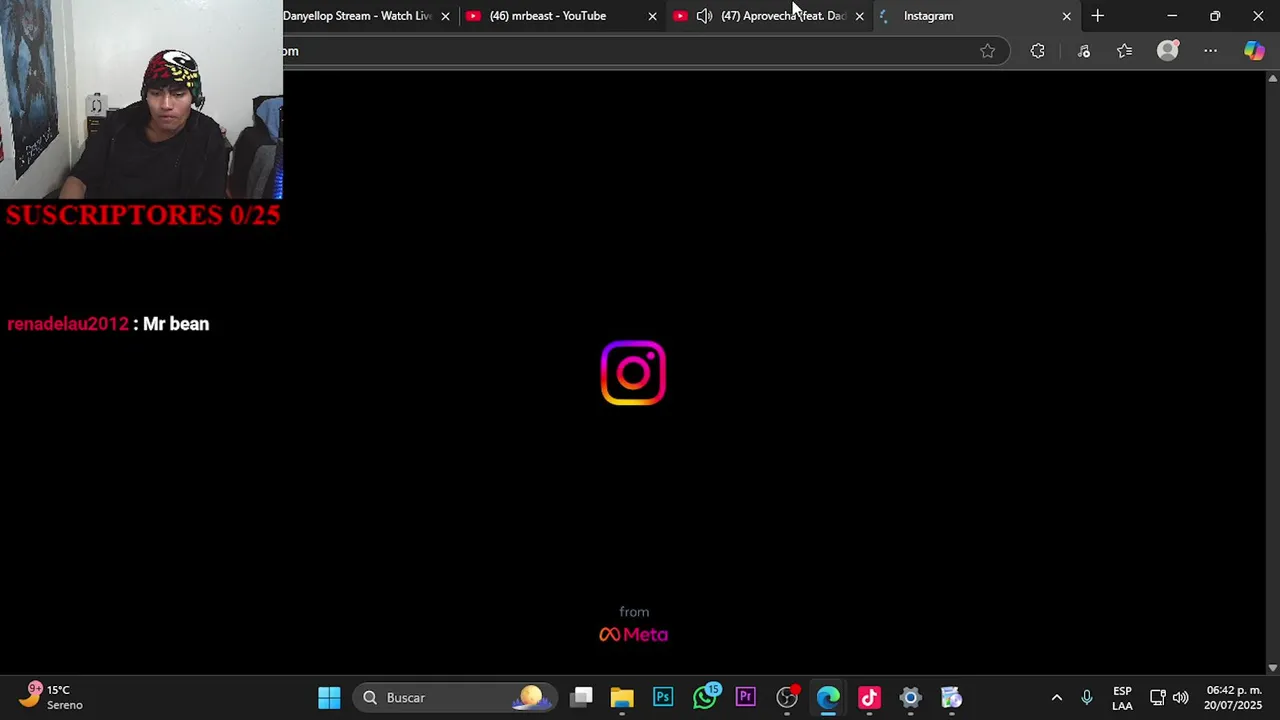This screenshot has width=1280, height=720.
Task: Open Task View from the taskbar
Action: 582,697
